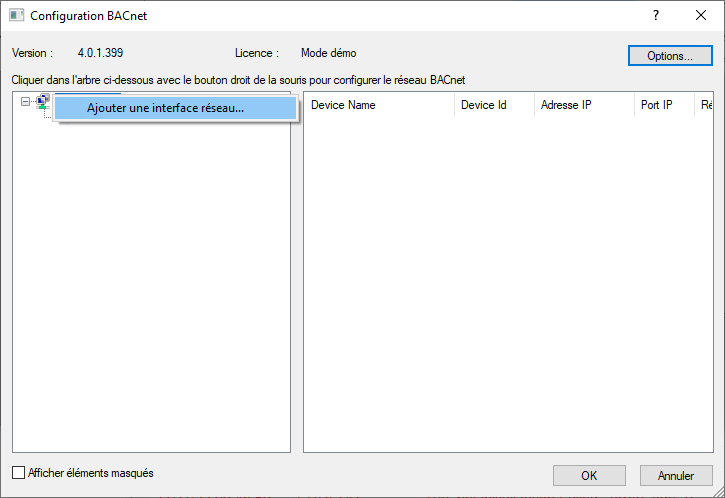Screen dimensions: 725x498
Task: Click the resize grip in dialog corner
Action: click(719, 492)
